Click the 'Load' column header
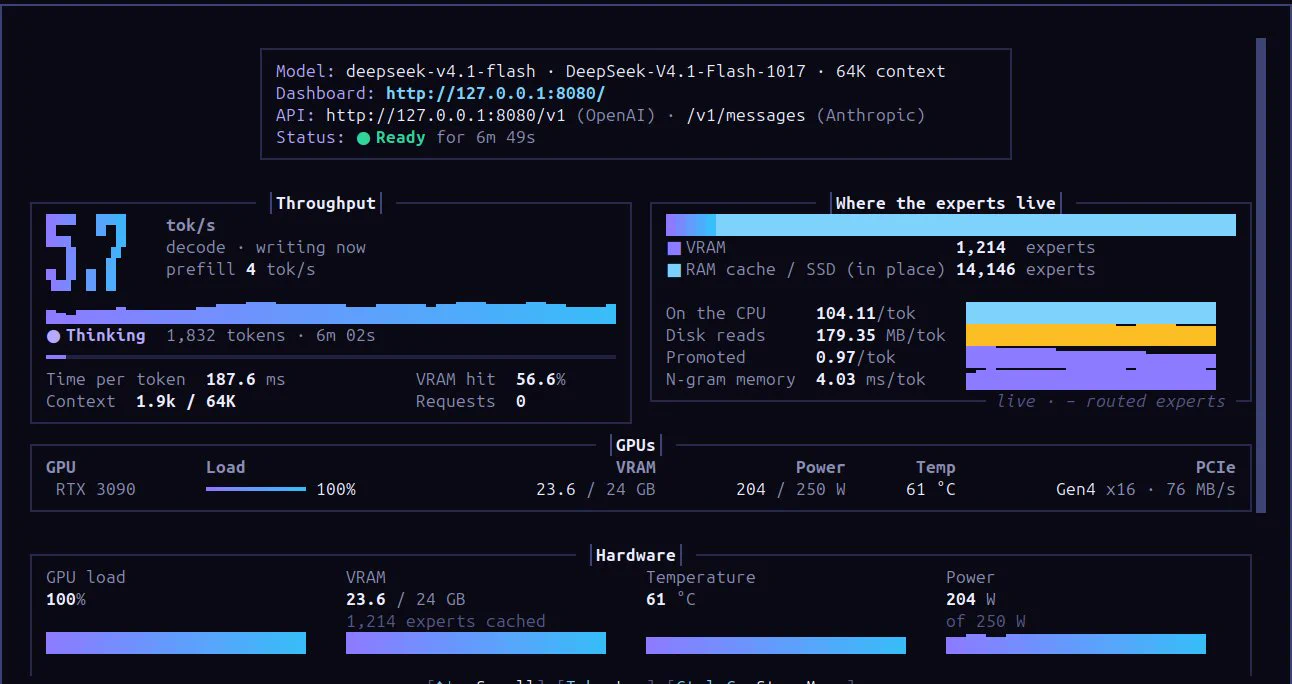The width and height of the screenshot is (1292, 684). point(226,467)
